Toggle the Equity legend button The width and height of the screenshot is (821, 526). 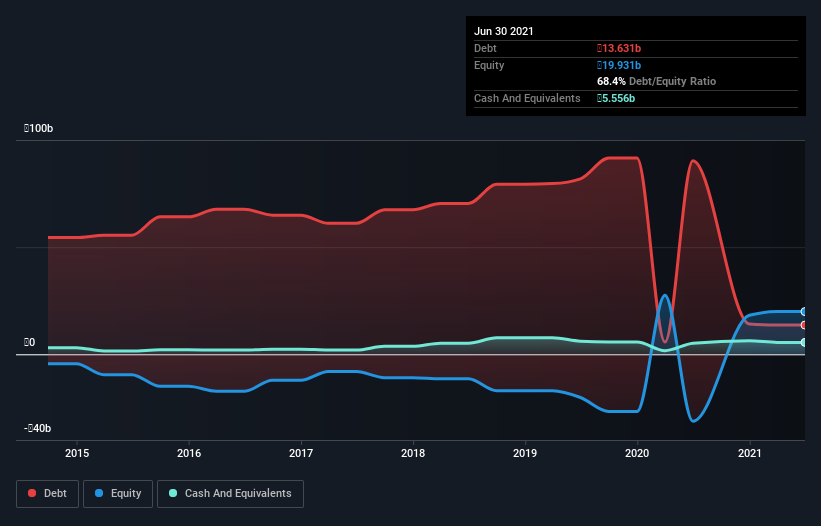pos(118,494)
